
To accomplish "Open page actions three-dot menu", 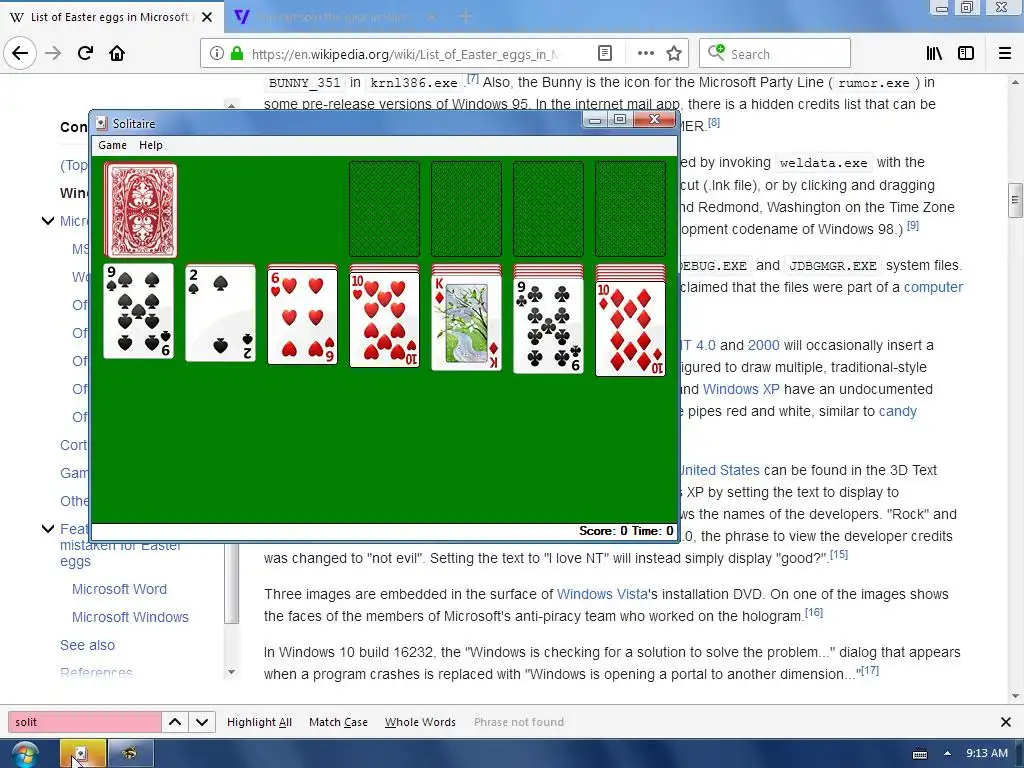I will tap(645, 54).
